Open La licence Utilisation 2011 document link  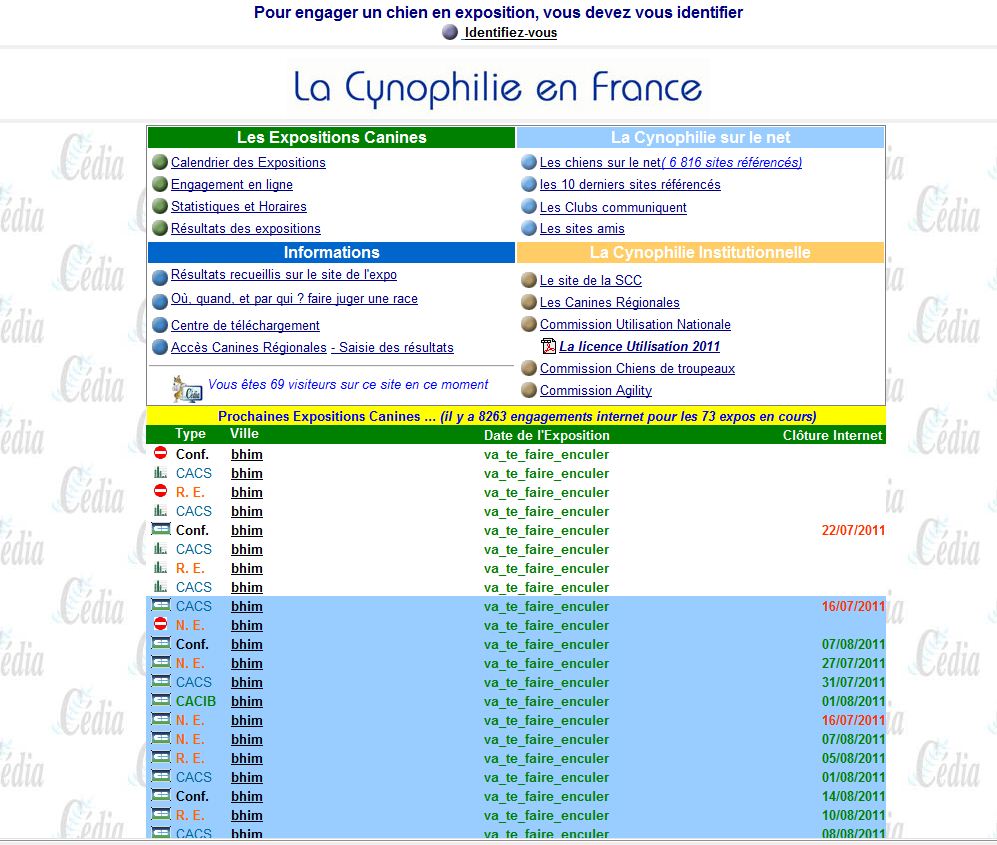point(640,346)
